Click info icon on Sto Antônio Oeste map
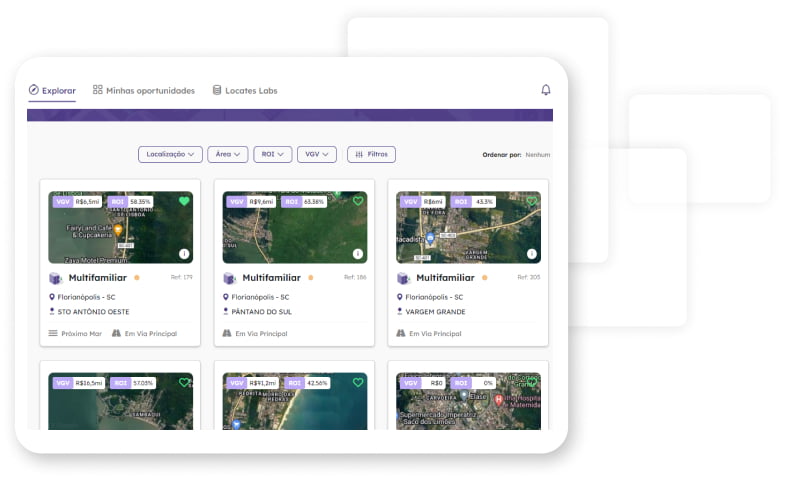The height and width of the screenshot is (480, 786). (x=184, y=254)
